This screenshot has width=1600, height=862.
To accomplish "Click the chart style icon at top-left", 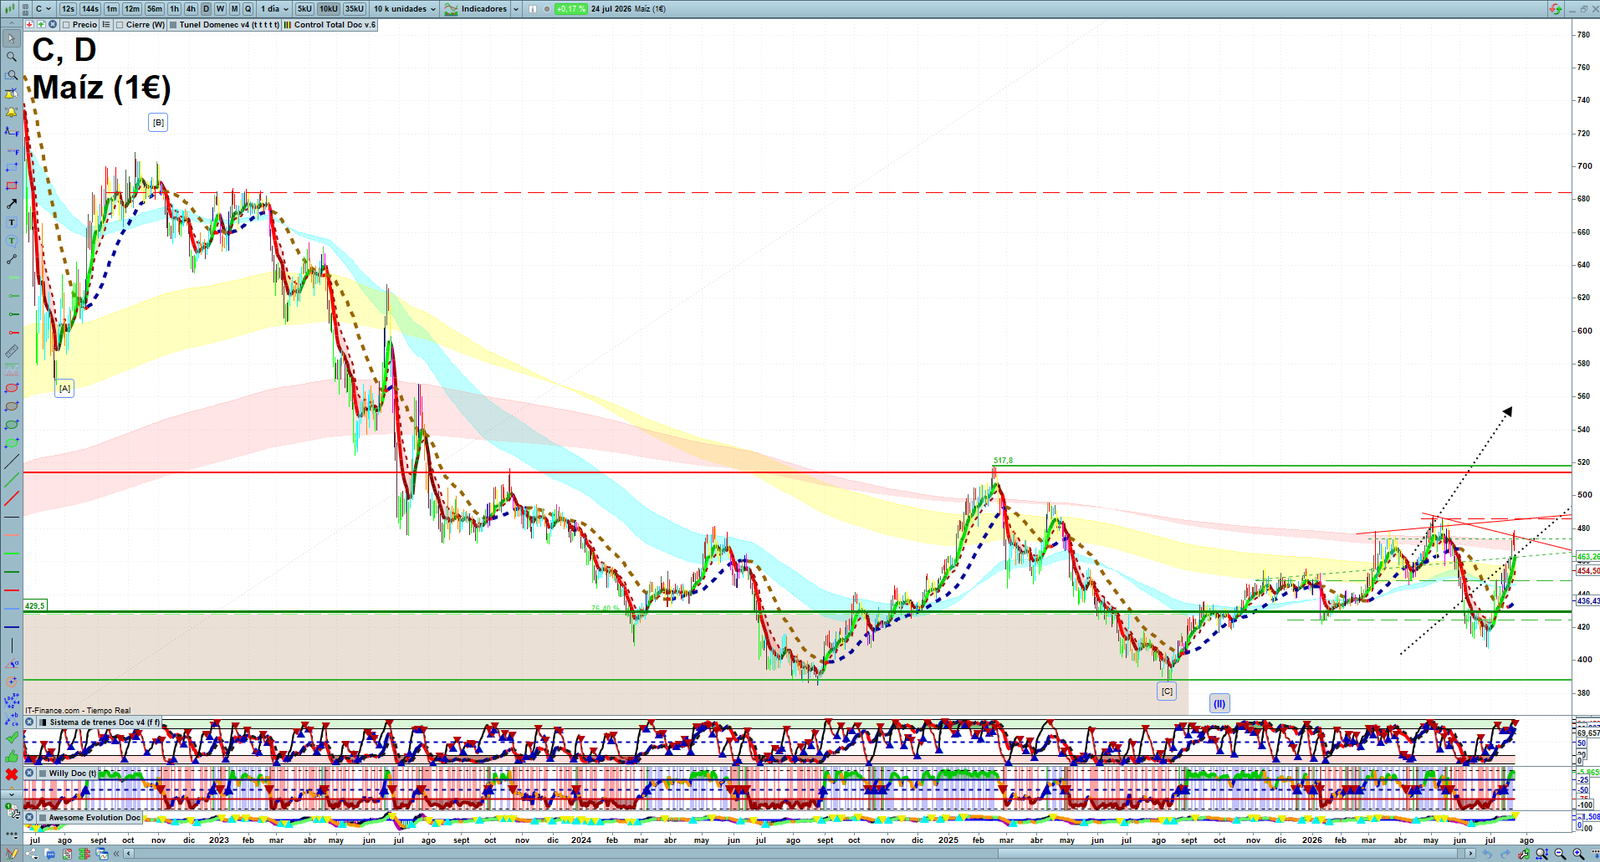I will [10, 8].
